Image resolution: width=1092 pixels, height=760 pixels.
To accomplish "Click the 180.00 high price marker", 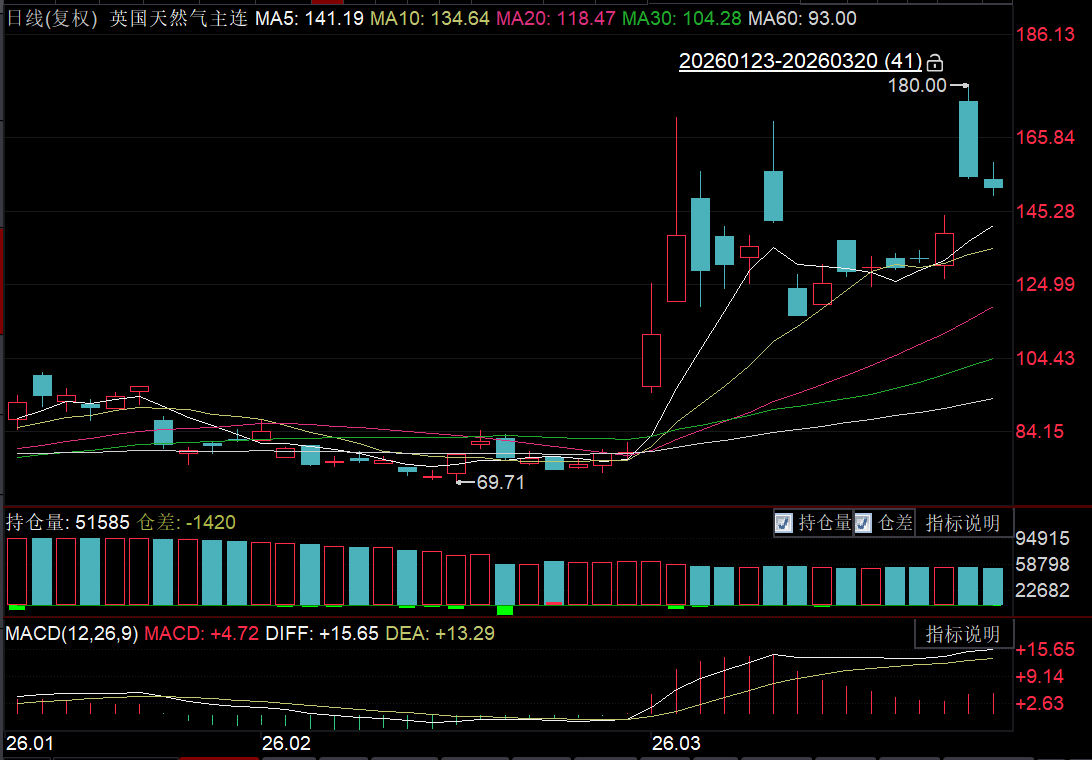I will pyautogui.click(x=917, y=86).
